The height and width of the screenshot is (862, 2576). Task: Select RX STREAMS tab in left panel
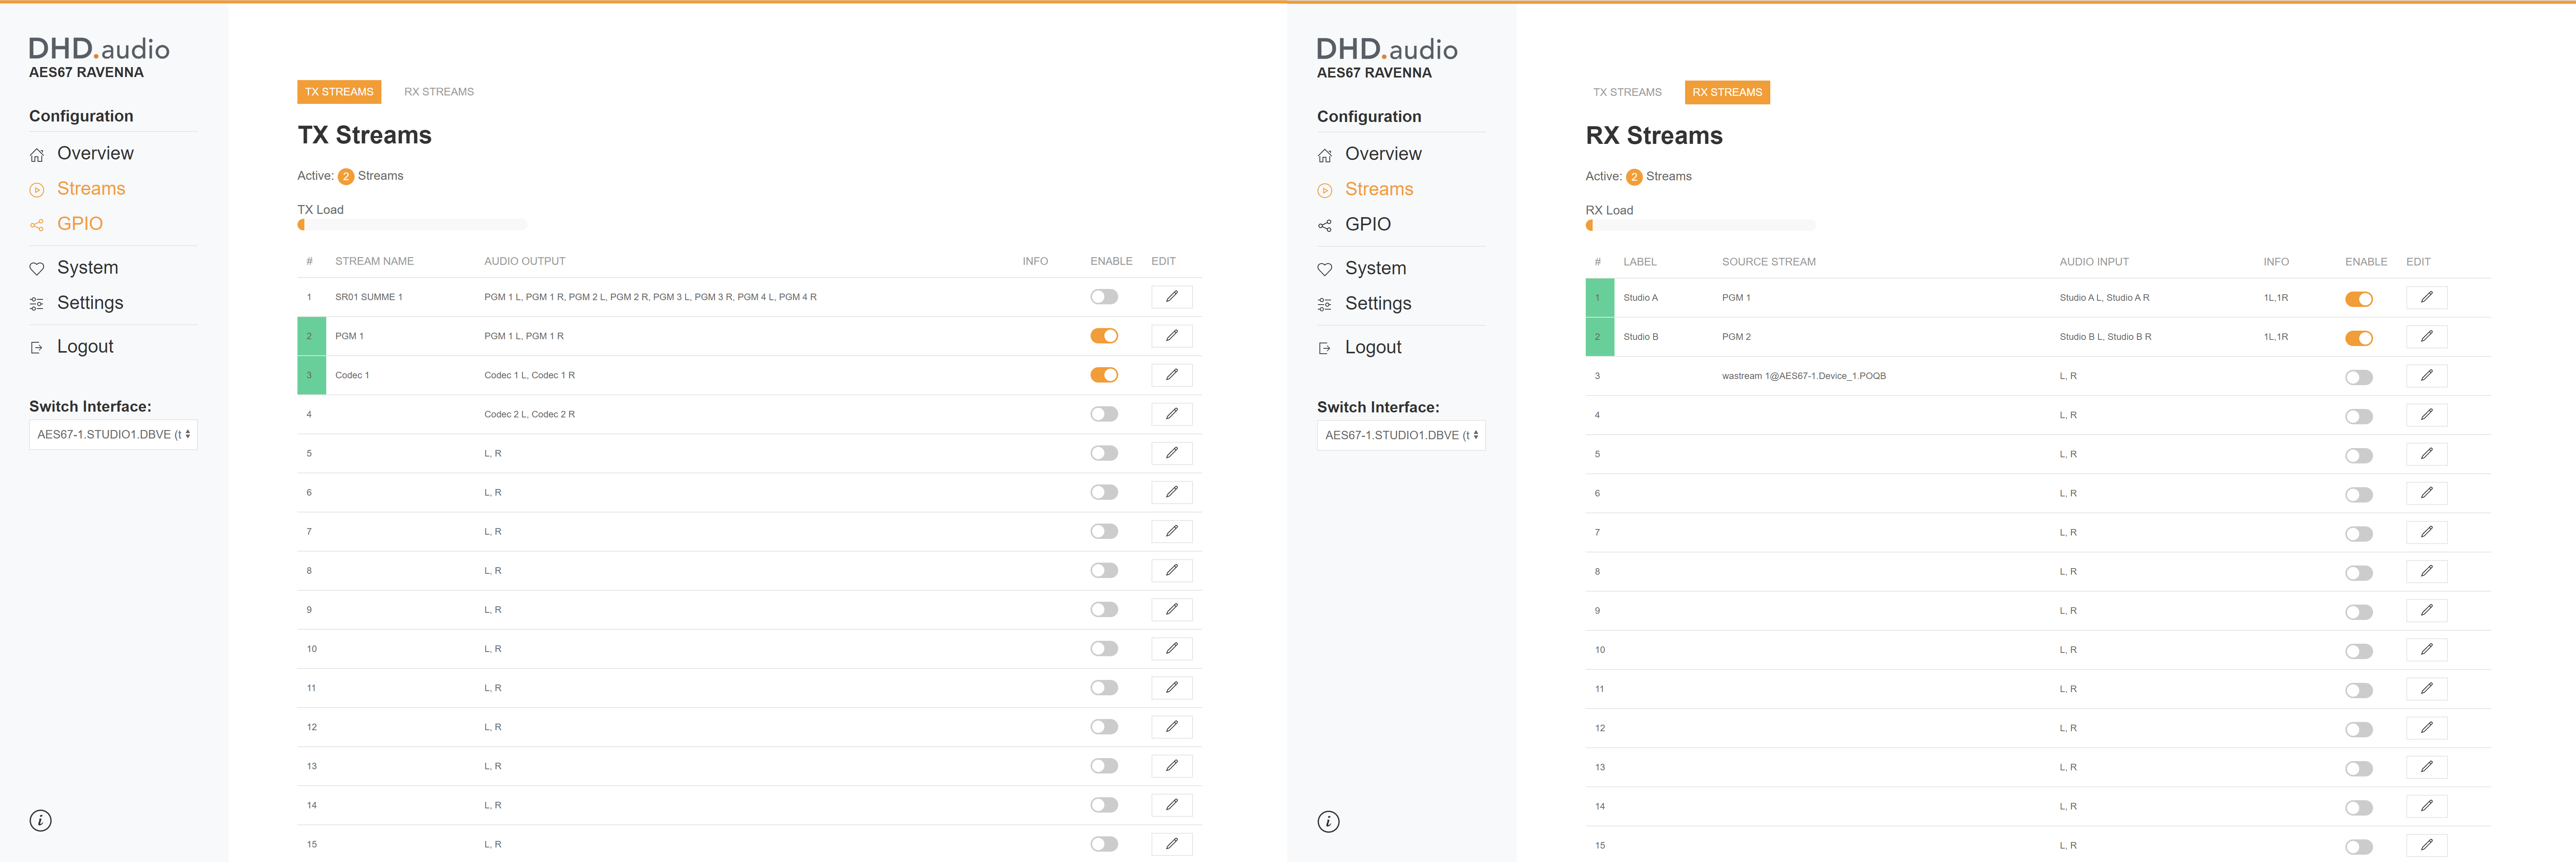(439, 92)
